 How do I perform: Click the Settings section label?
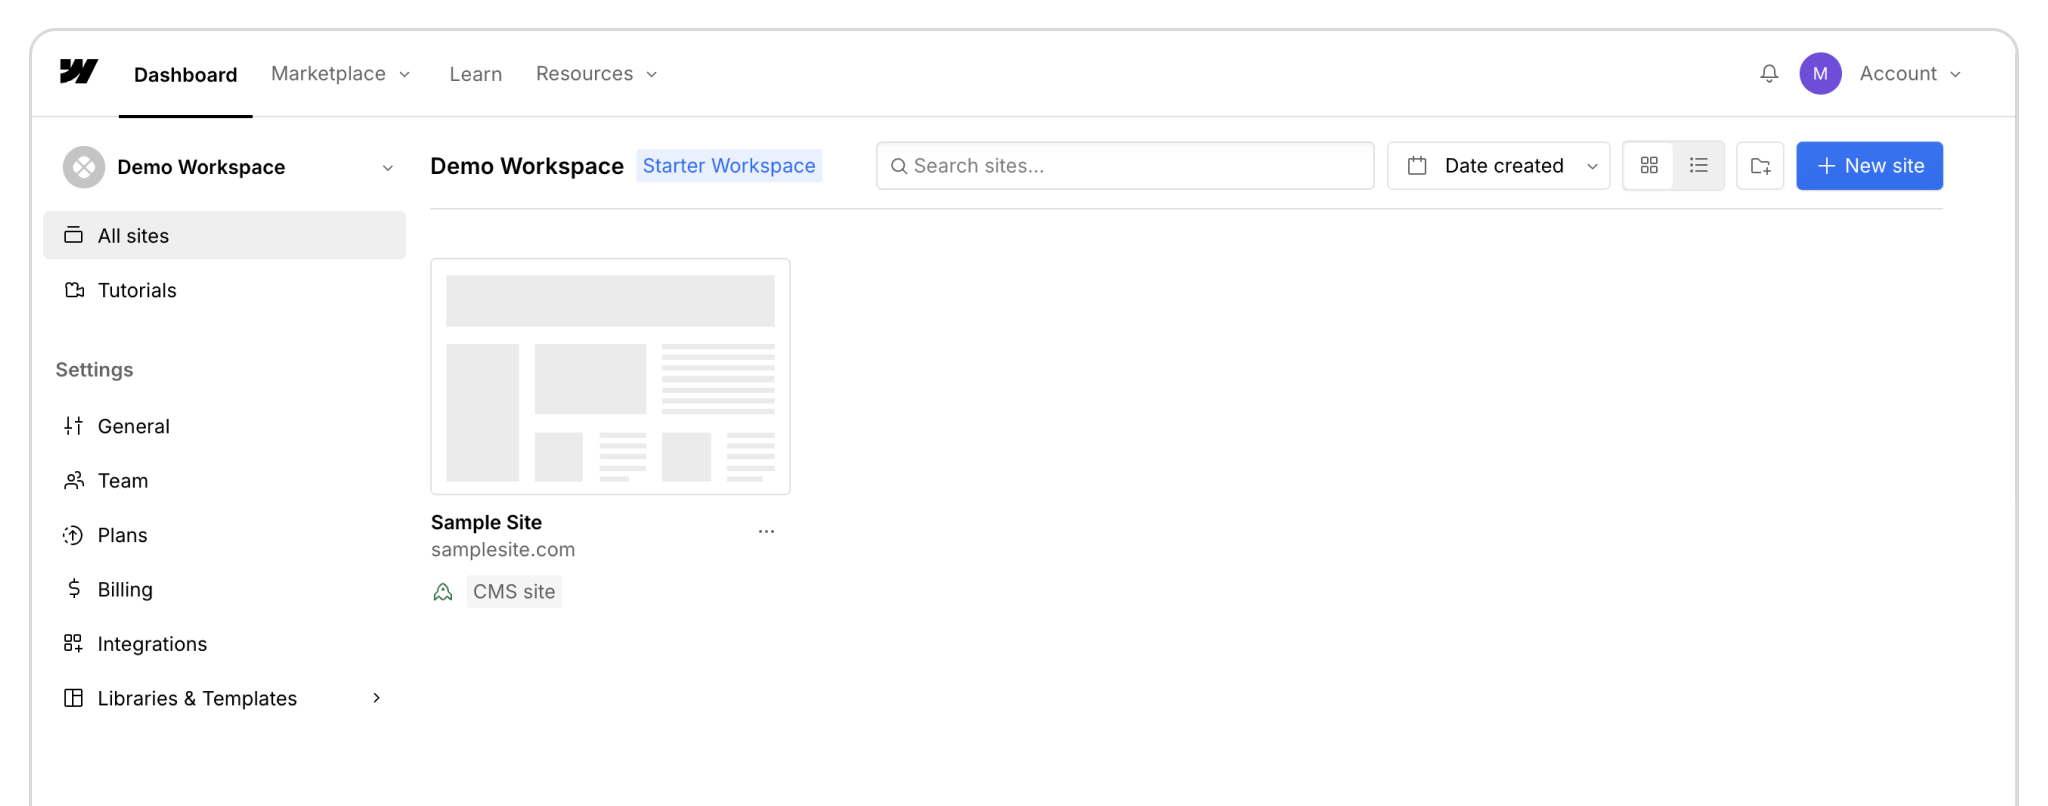pos(94,369)
